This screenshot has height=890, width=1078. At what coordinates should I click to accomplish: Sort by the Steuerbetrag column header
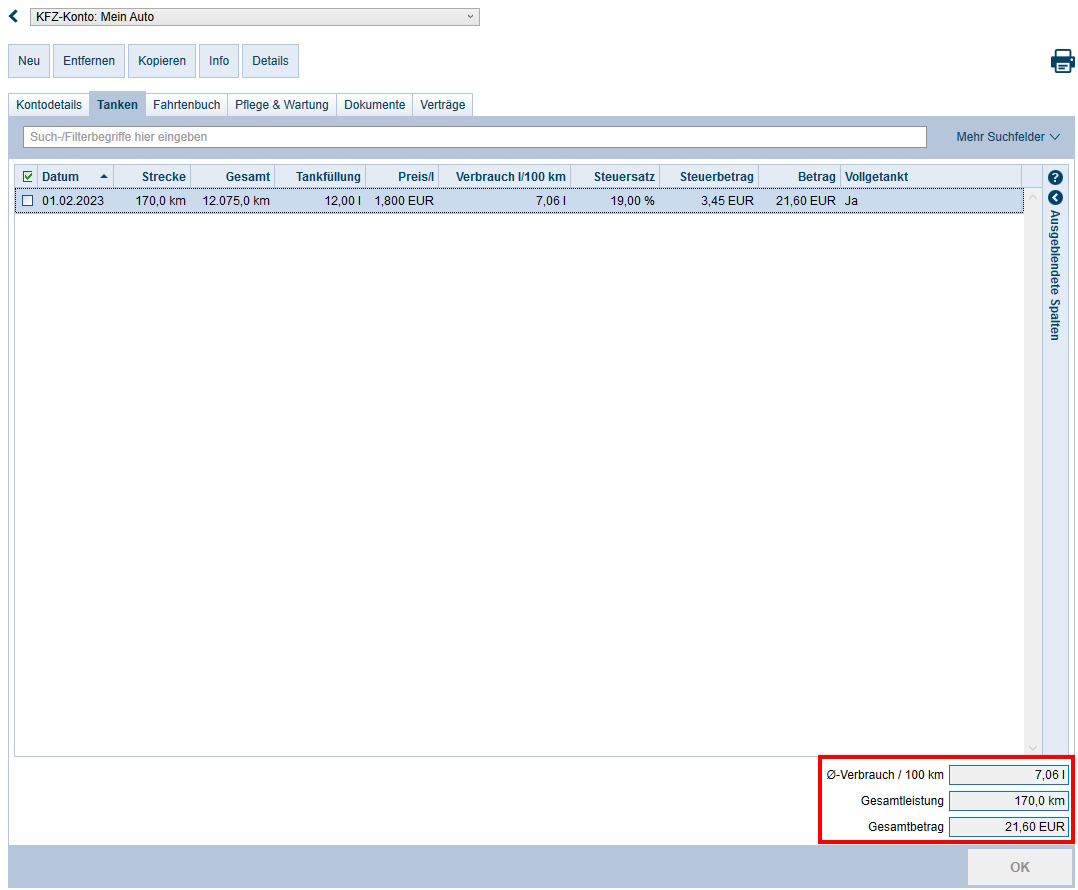tap(709, 177)
